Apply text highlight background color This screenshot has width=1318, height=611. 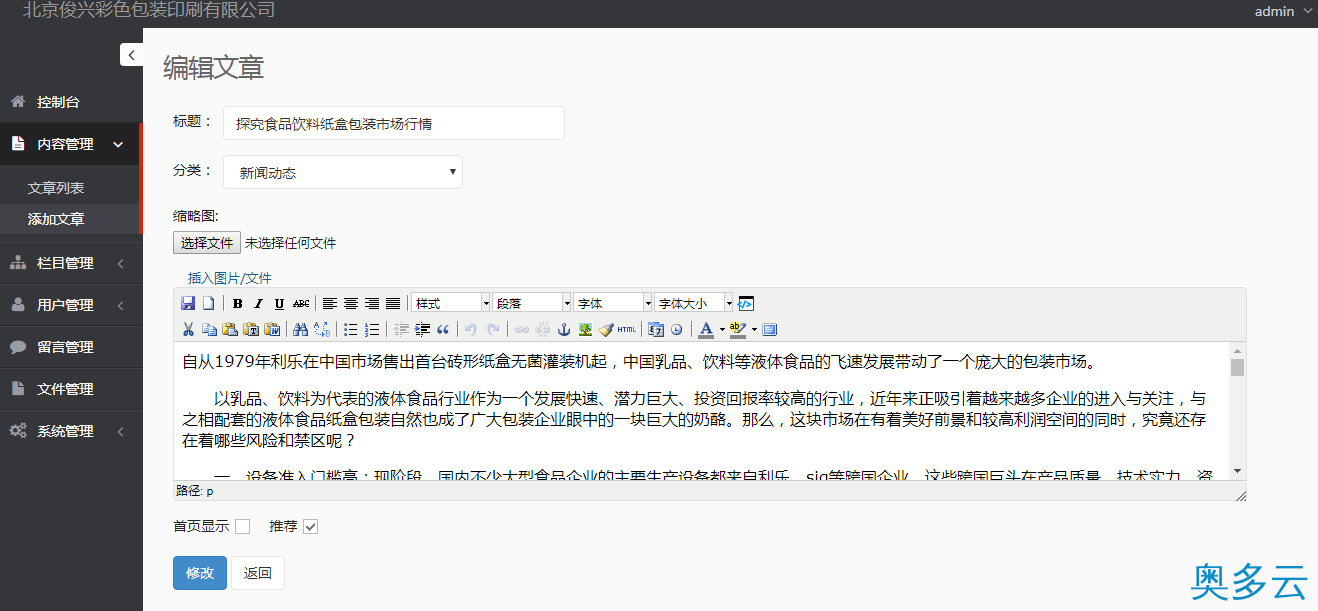(x=738, y=329)
